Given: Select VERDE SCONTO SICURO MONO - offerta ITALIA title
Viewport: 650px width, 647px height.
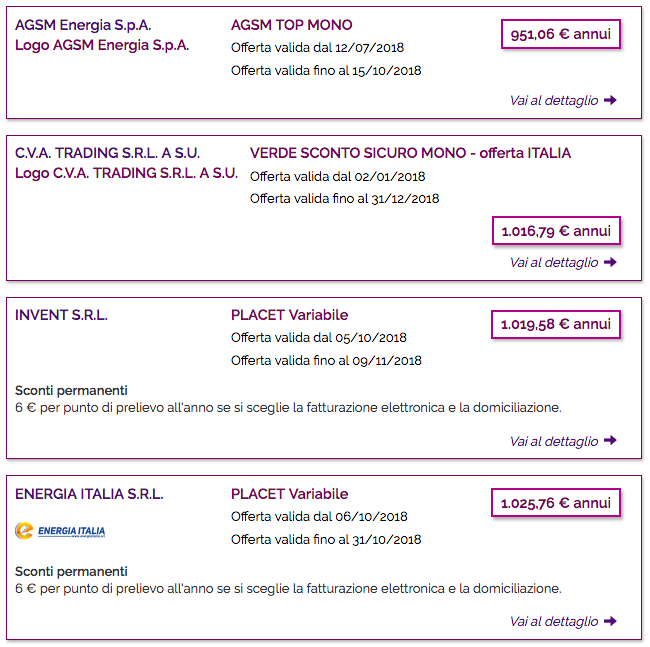Looking at the screenshot, I should coord(410,153).
